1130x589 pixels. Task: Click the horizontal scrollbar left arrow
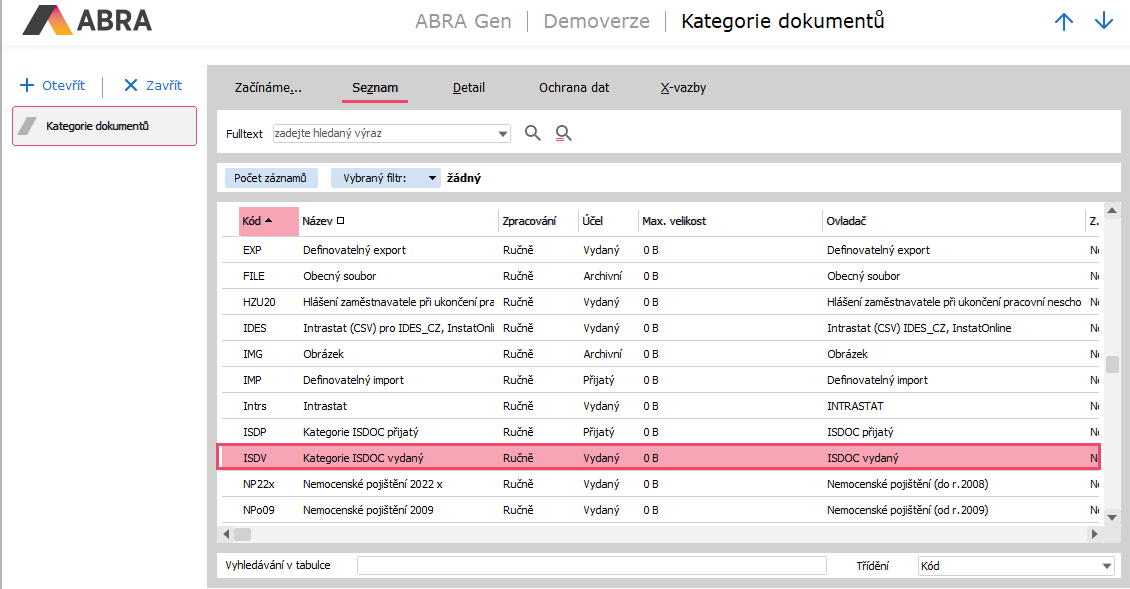[226, 534]
